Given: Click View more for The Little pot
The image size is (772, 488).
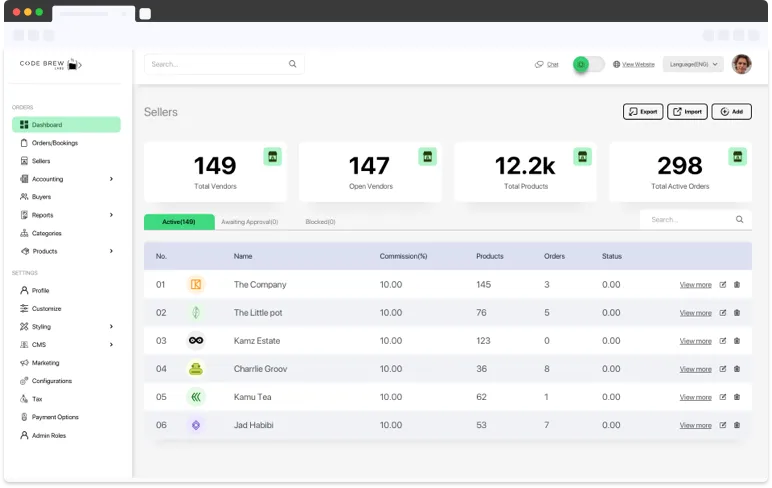Looking at the screenshot, I should [x=695, y=313].
